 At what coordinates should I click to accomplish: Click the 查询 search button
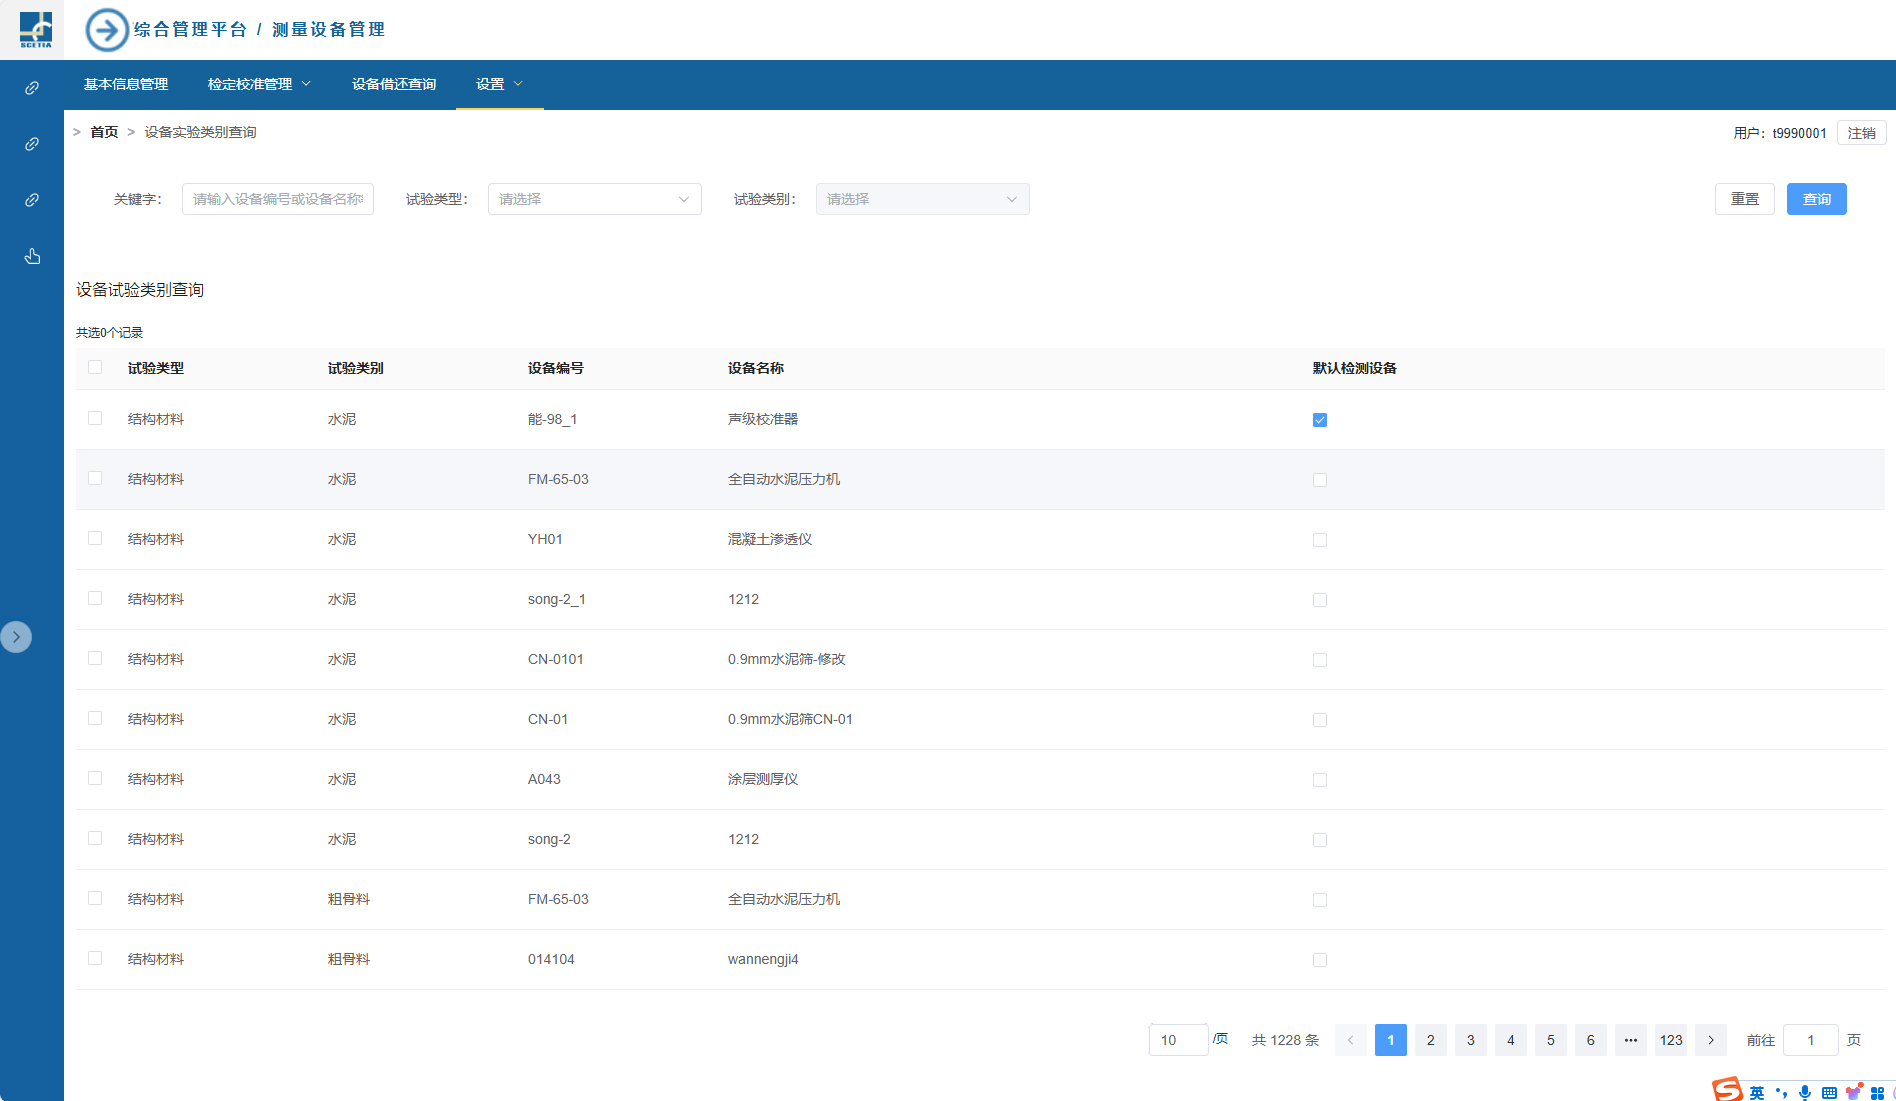pos(1816,199)
